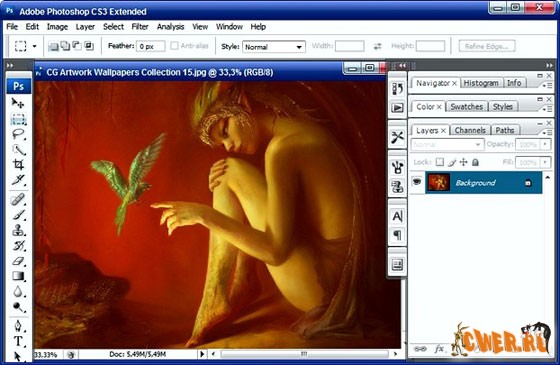Switch to the Swatches tab

[x=466, y=106]
